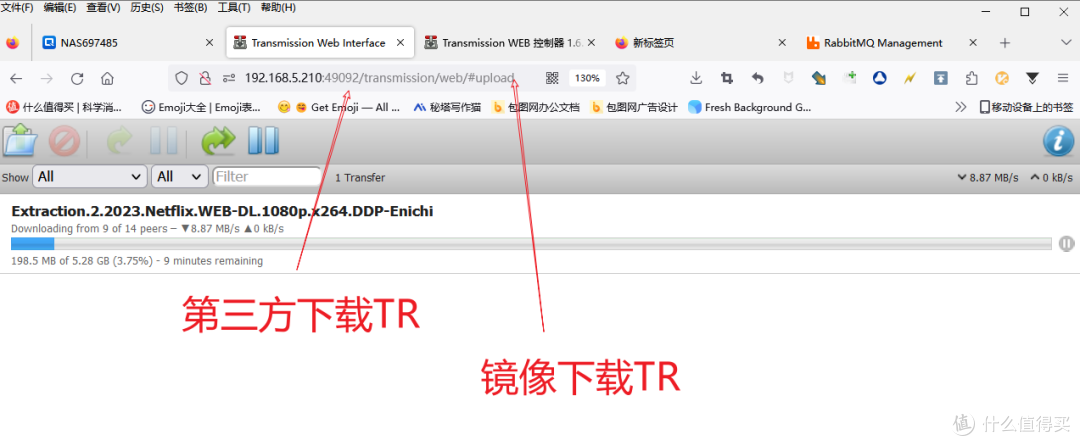This screenshot has height=446, width=1080.
Task: Open the state filter dropdown showing All
Action: tap(90, 177)
